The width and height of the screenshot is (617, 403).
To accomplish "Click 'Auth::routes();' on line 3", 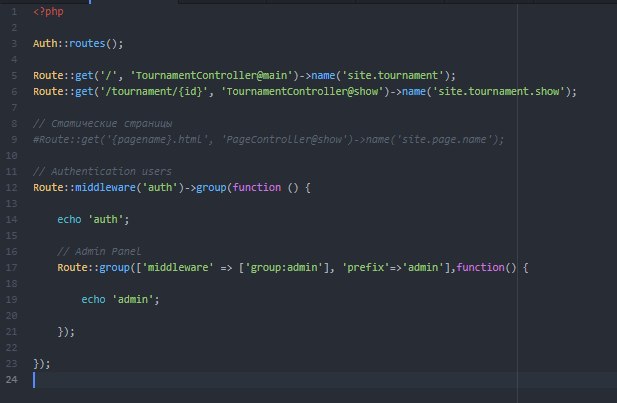I will (x=78, y=43).
